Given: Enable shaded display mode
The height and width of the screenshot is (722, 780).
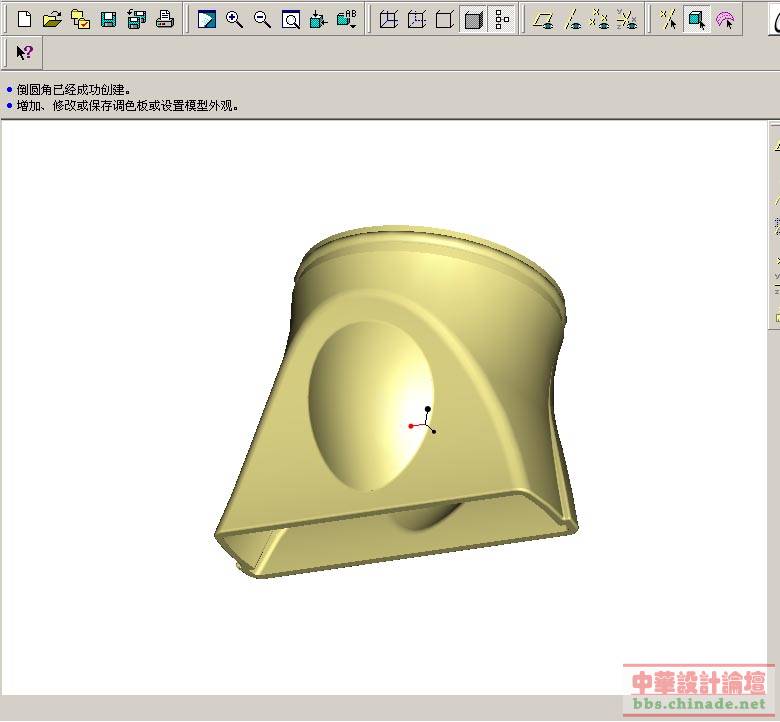Looking at the screenshot, I should tap(473, 19).
